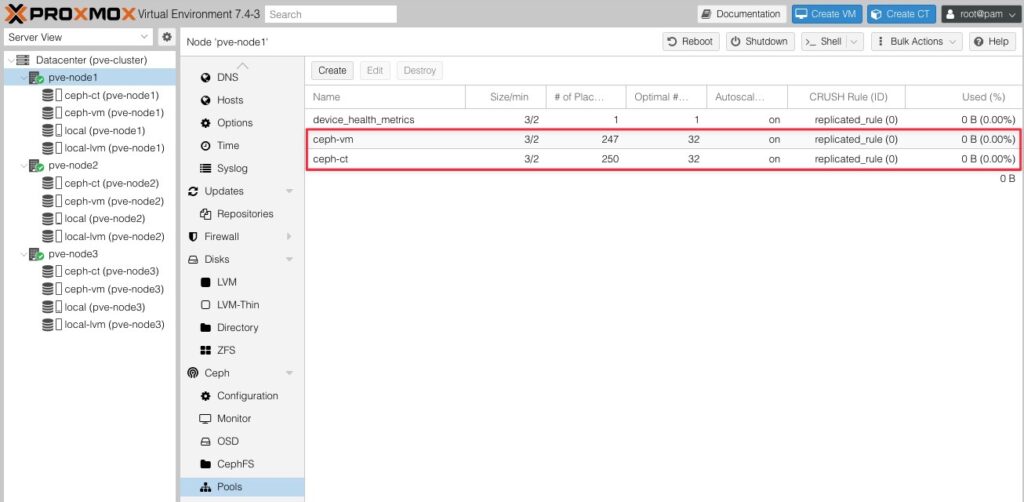1024x502 pixels.
Task: Click the pve-node2 node icon
Action: click(37, 166)
